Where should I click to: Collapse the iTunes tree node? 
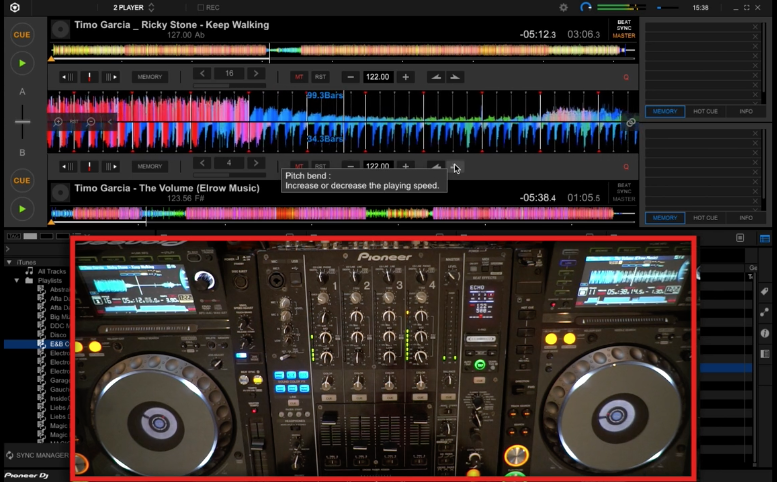coord(9,262)
